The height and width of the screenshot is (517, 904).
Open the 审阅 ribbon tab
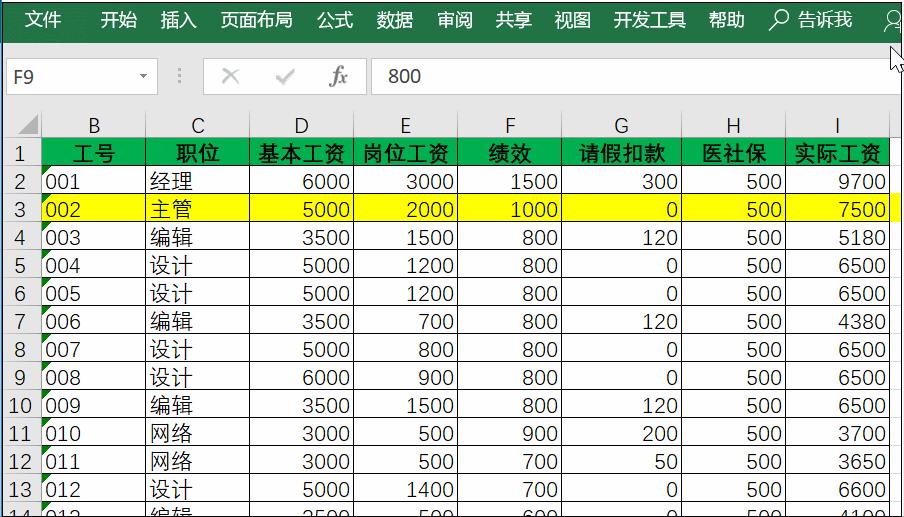(455, 20)
